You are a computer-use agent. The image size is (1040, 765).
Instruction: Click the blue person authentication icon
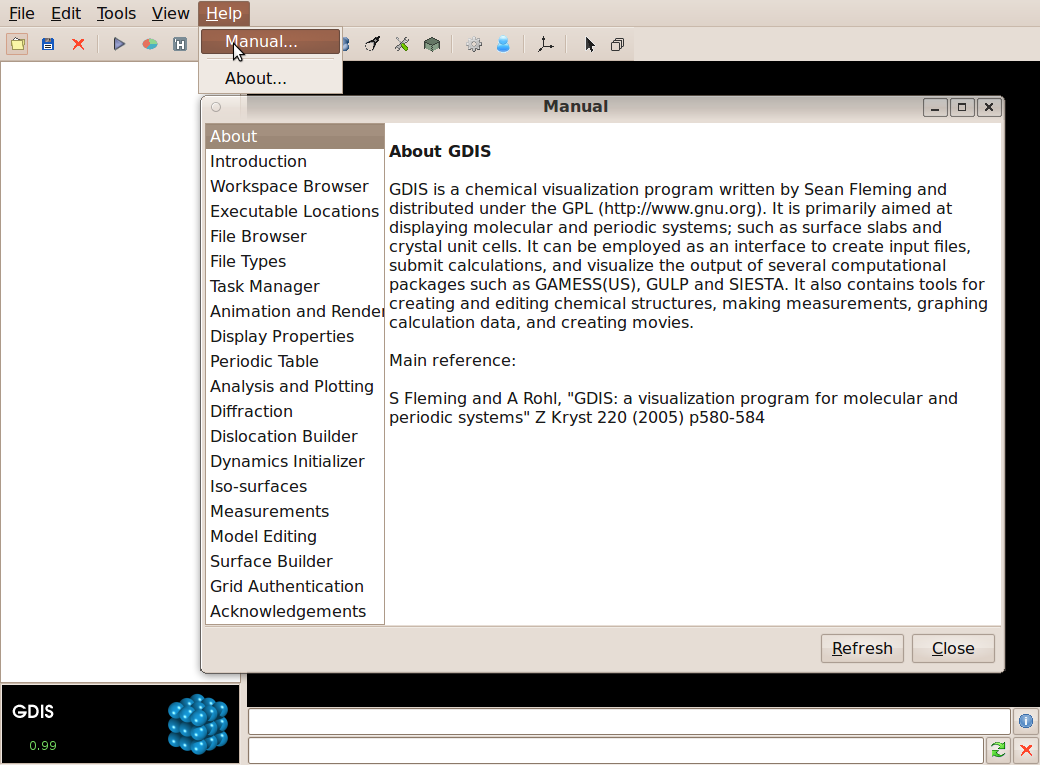[503, 43]
